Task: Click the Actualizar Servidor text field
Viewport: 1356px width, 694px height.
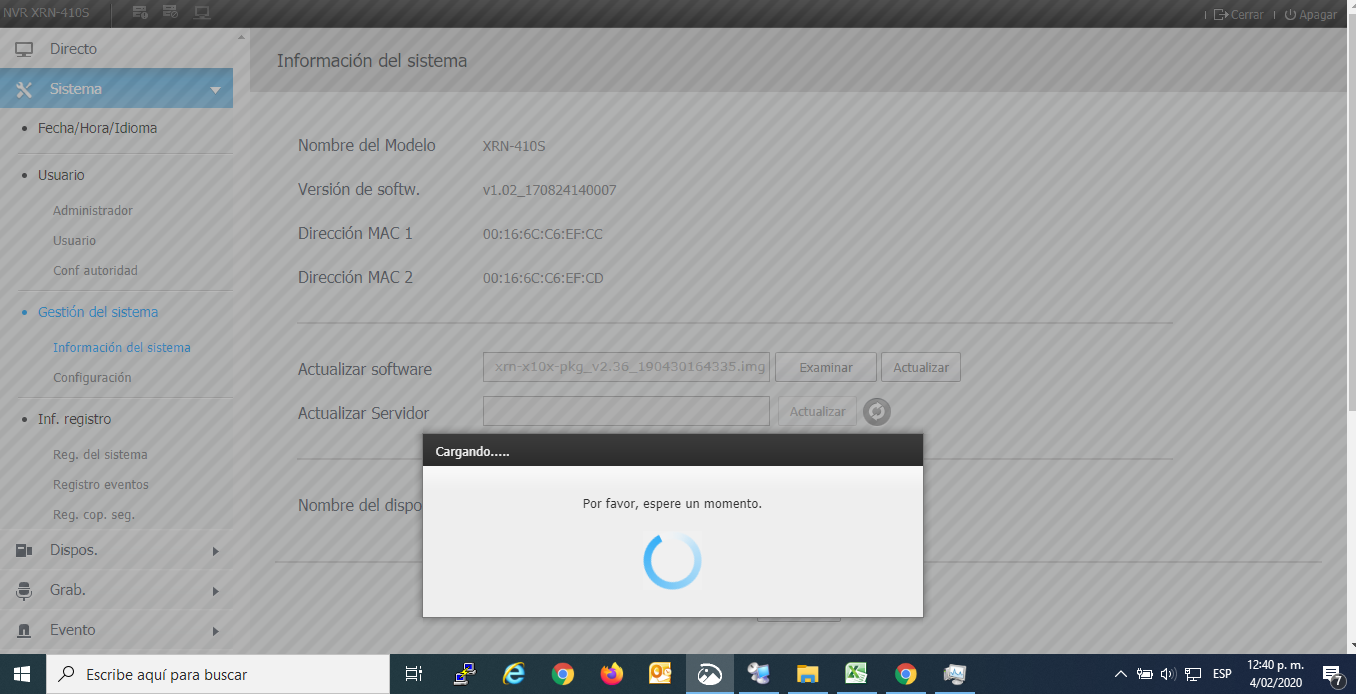Action: pos(626,412)
